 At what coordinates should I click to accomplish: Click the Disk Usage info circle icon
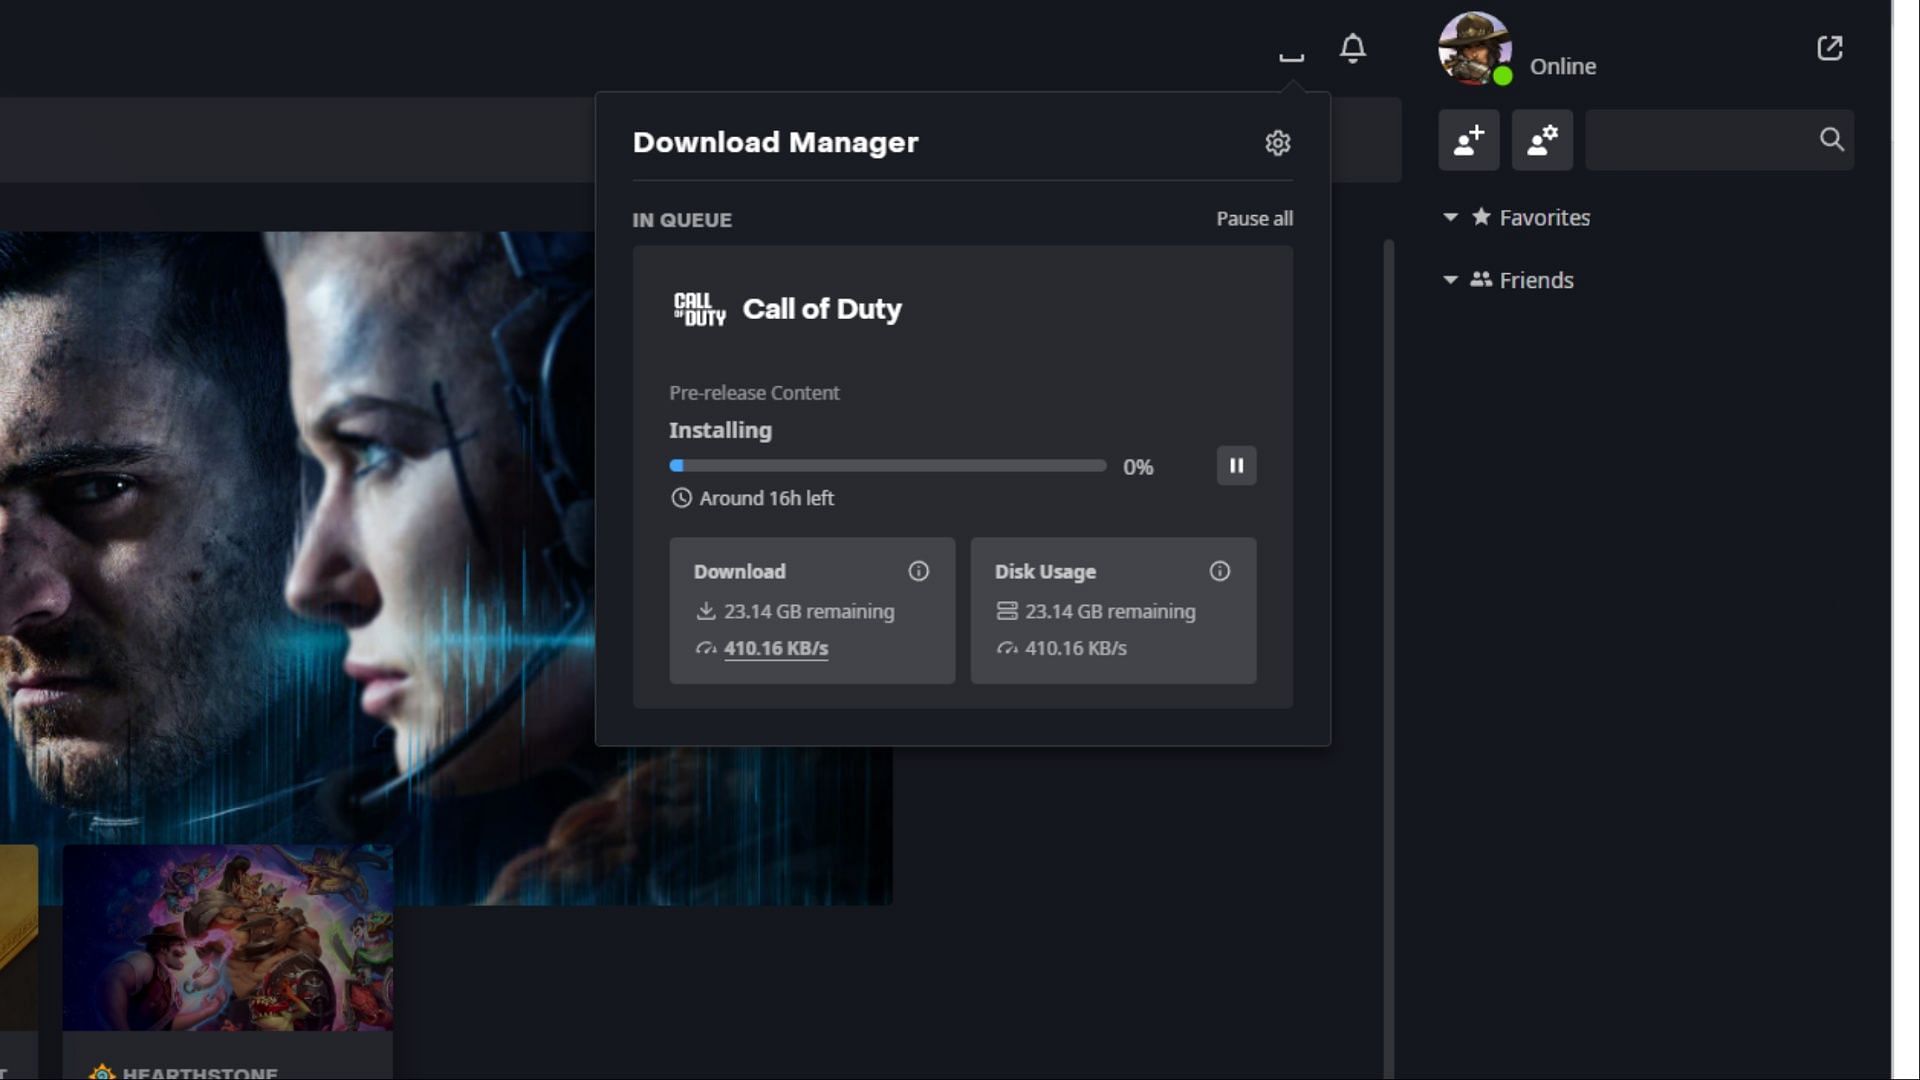point(1218,570)
